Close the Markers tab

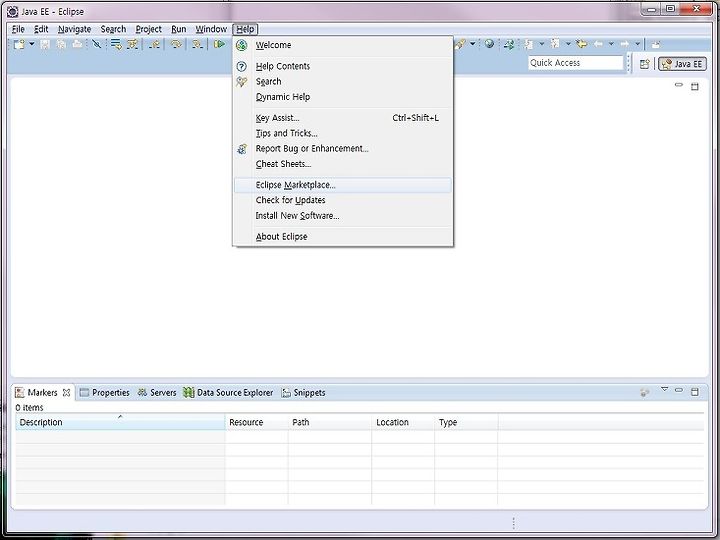tap(67, 393)
